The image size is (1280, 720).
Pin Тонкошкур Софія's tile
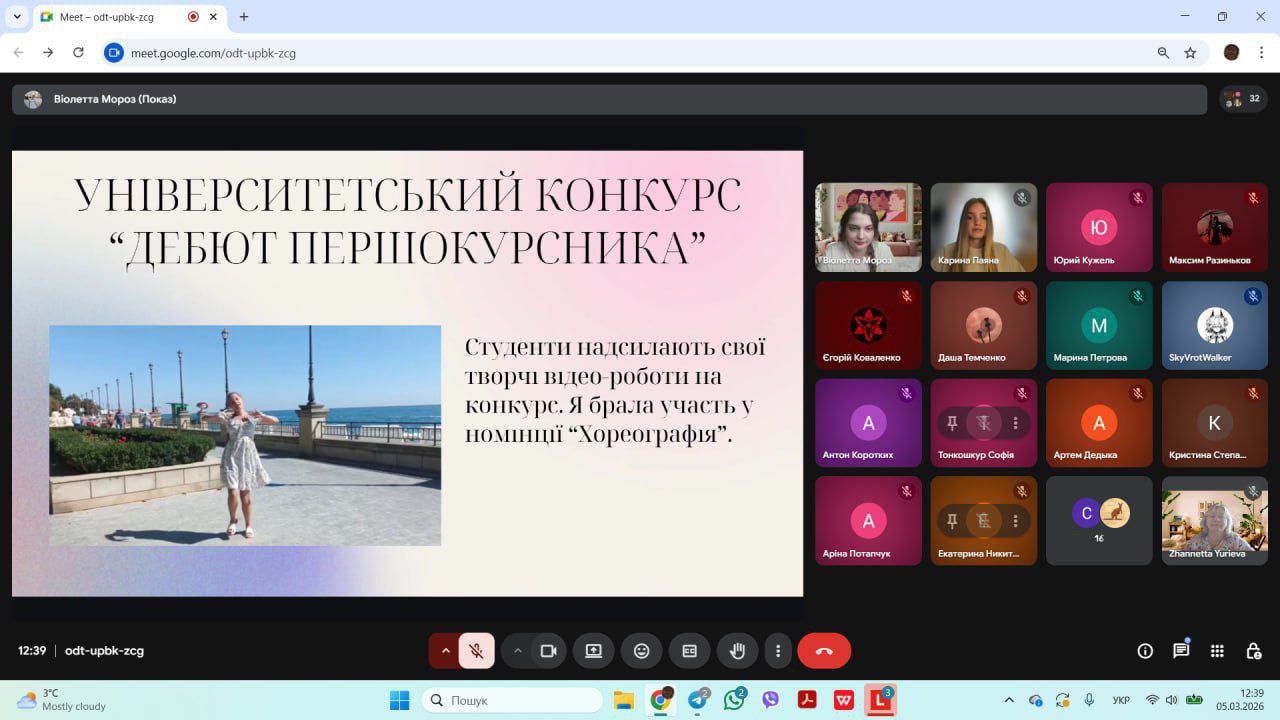click(x=952, y=423)
